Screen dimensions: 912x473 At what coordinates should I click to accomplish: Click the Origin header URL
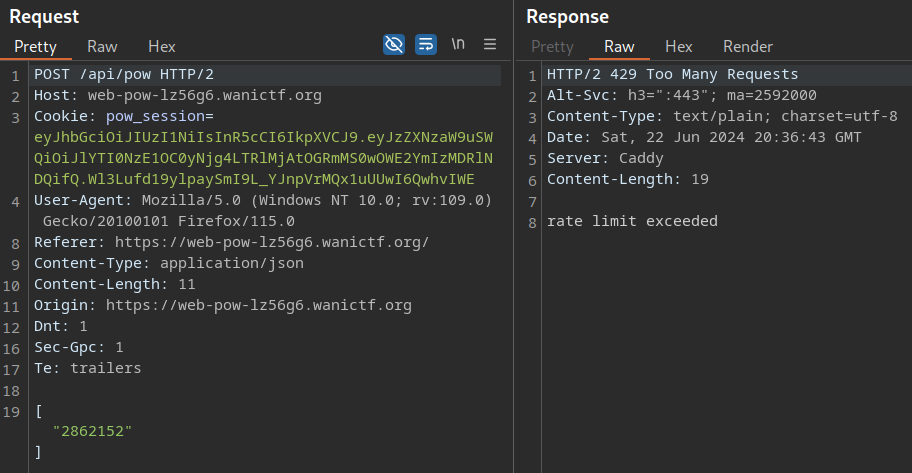(258, 305)
